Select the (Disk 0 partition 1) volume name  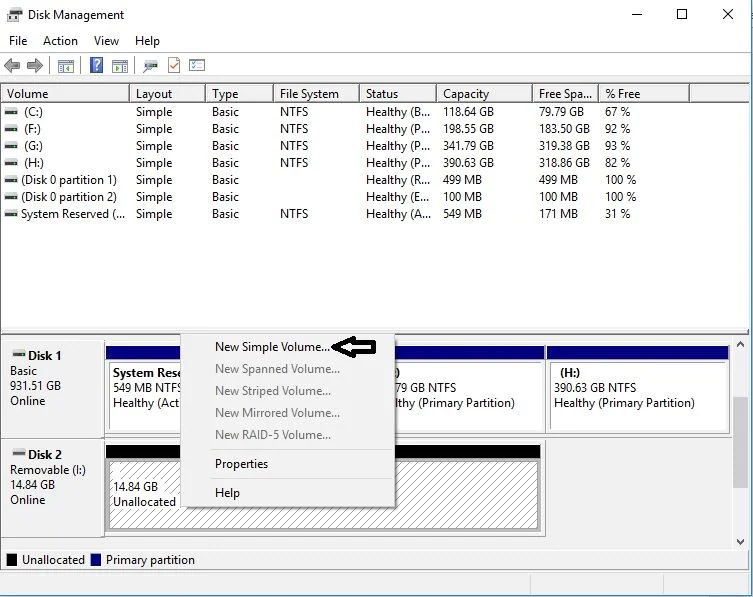pos(69,180)
